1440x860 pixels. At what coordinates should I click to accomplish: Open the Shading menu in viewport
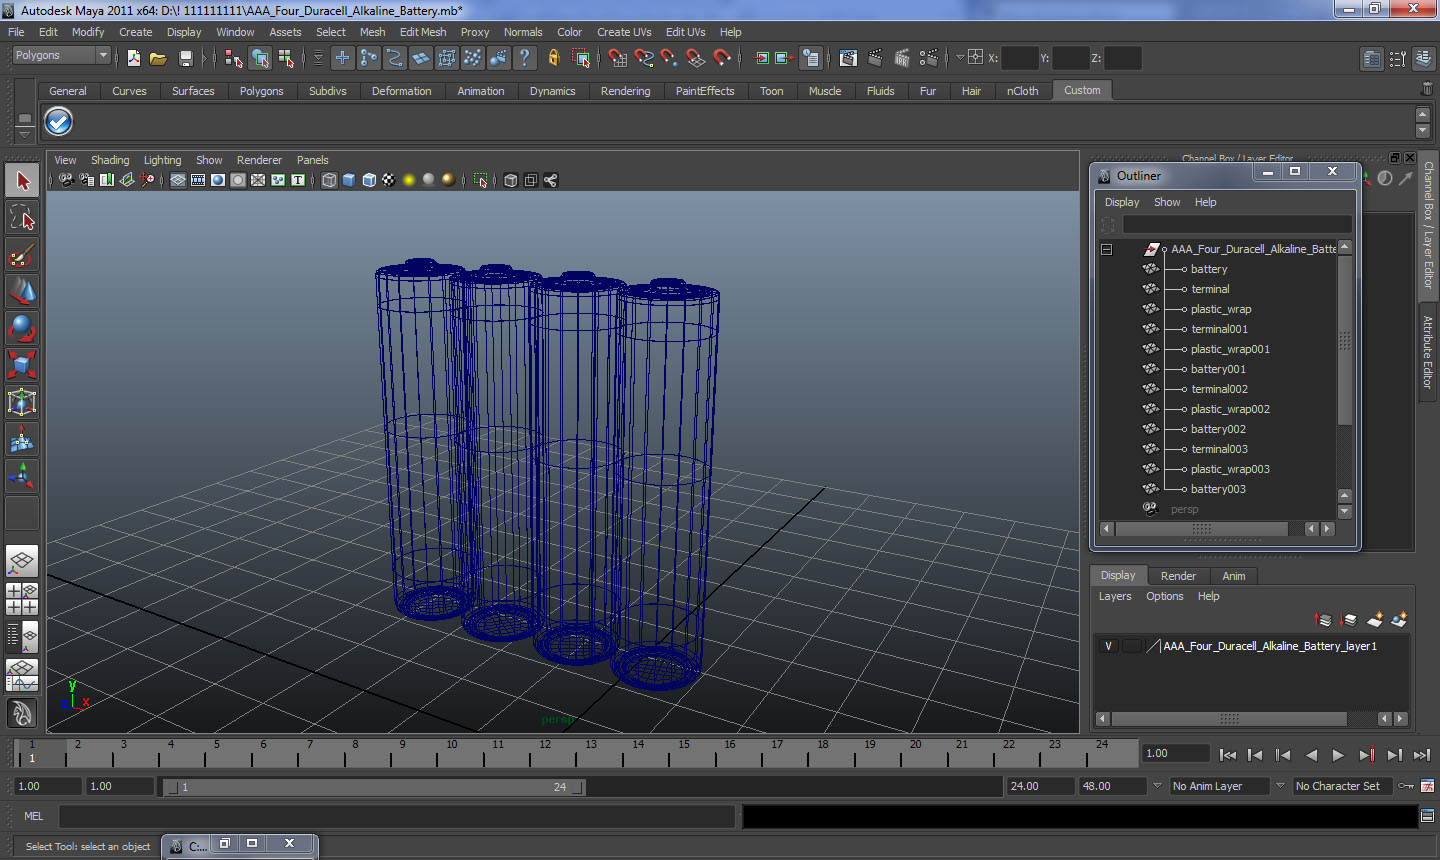pos(110,160)
